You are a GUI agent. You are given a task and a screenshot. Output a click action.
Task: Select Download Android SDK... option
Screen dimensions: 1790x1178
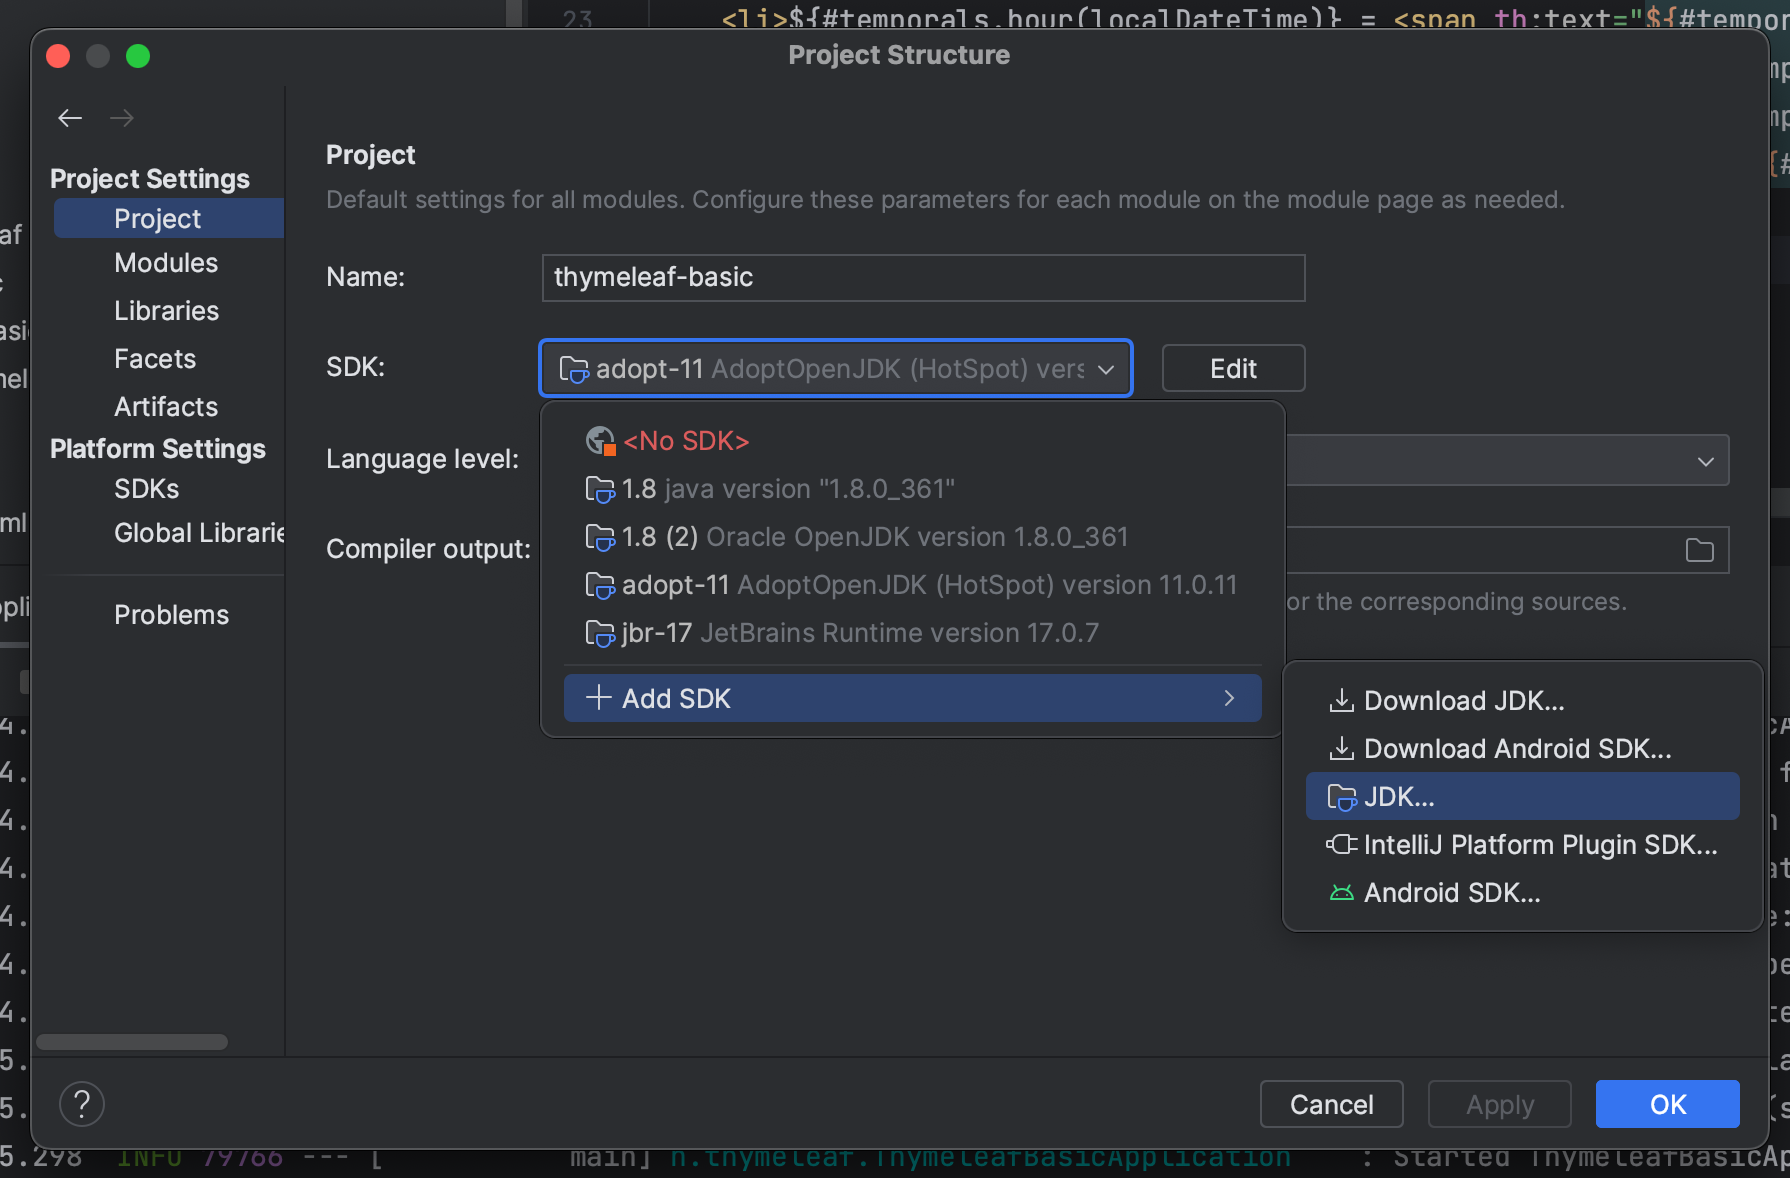(1522, 748)
